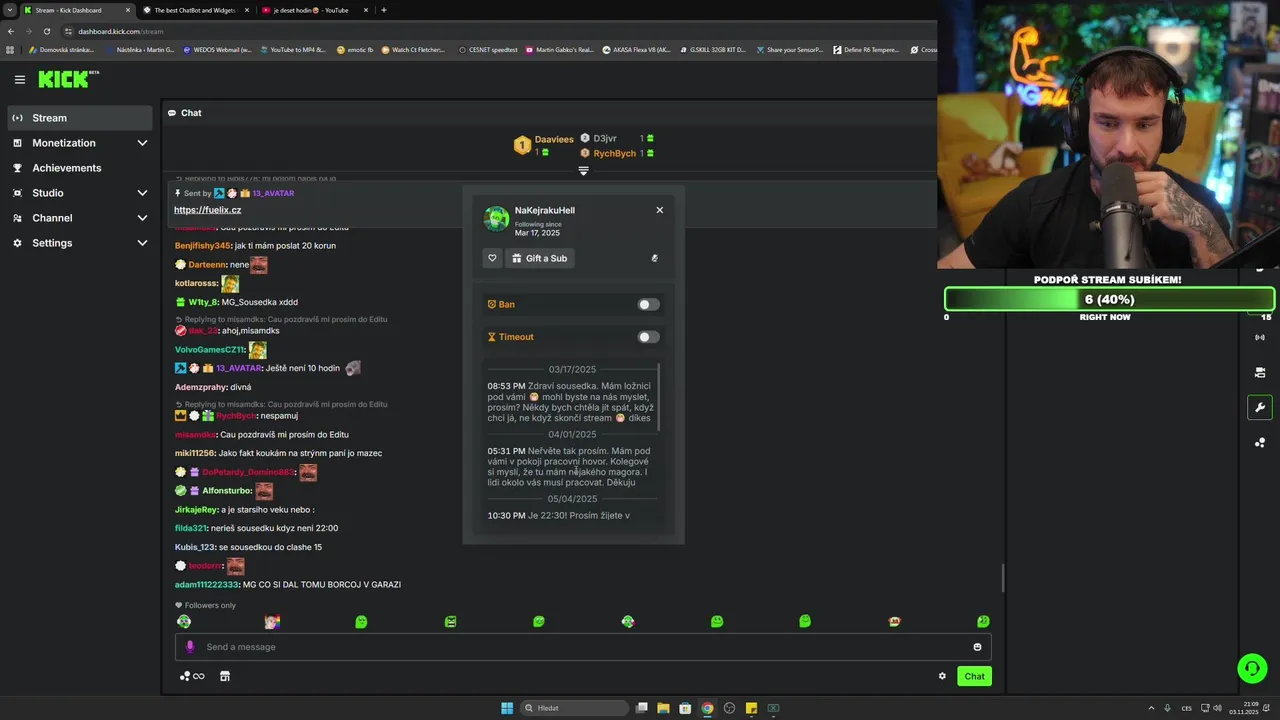
Task: Click green support headset button
Action: pyautogui.click(x=1251, y=667)
